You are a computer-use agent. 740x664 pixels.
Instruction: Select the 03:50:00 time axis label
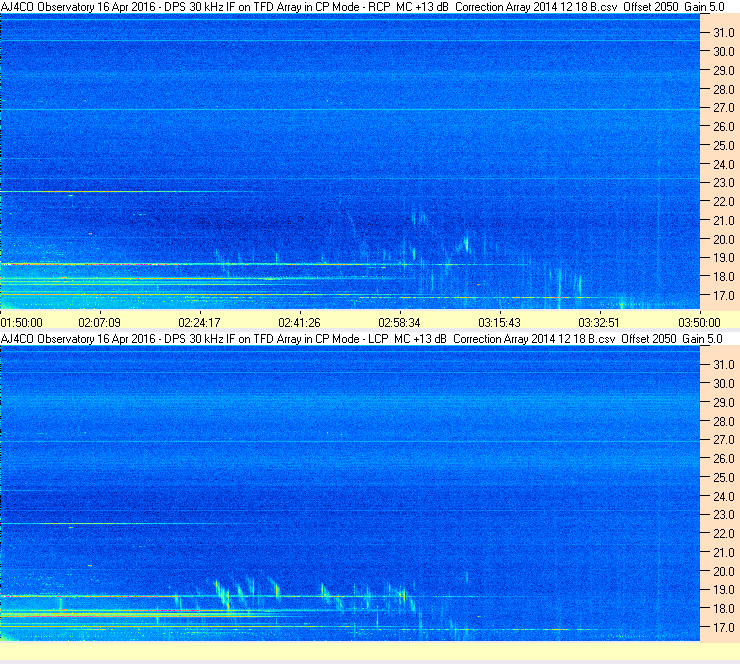click(x=699, y=323)
